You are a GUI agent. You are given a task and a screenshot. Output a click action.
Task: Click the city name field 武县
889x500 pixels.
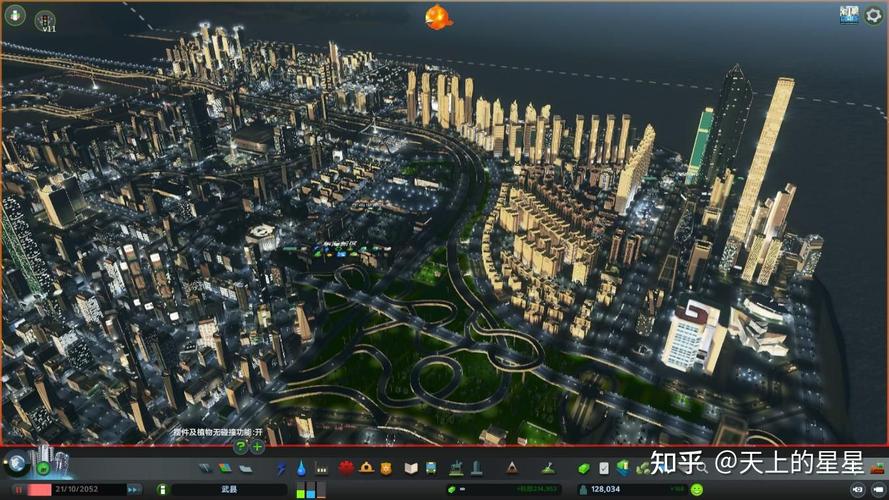click(229, 489)
